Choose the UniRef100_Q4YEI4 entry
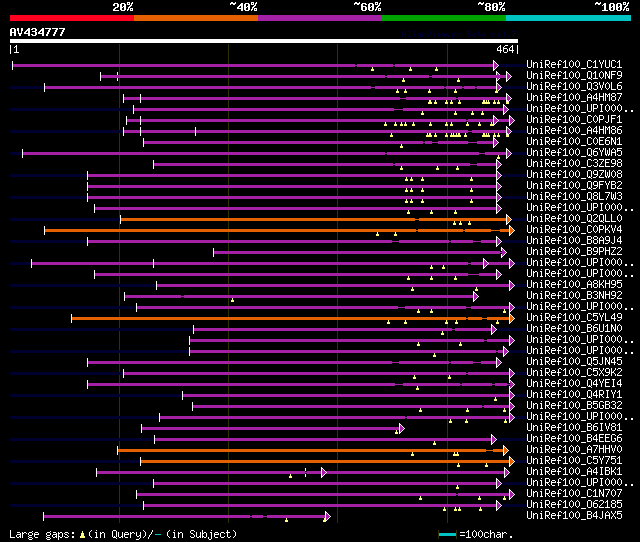 click(574, 384)
